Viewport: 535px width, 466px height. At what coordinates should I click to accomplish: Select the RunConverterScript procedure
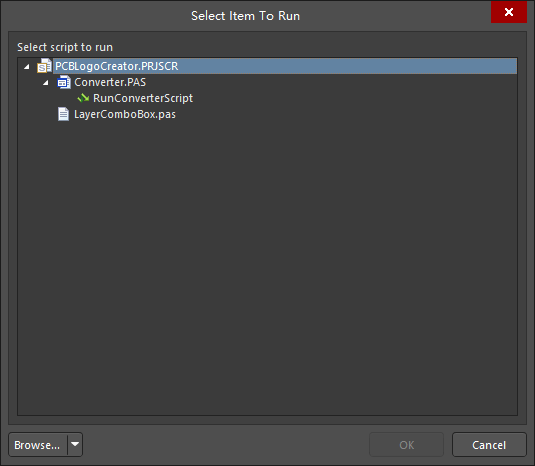coord(143,98)
